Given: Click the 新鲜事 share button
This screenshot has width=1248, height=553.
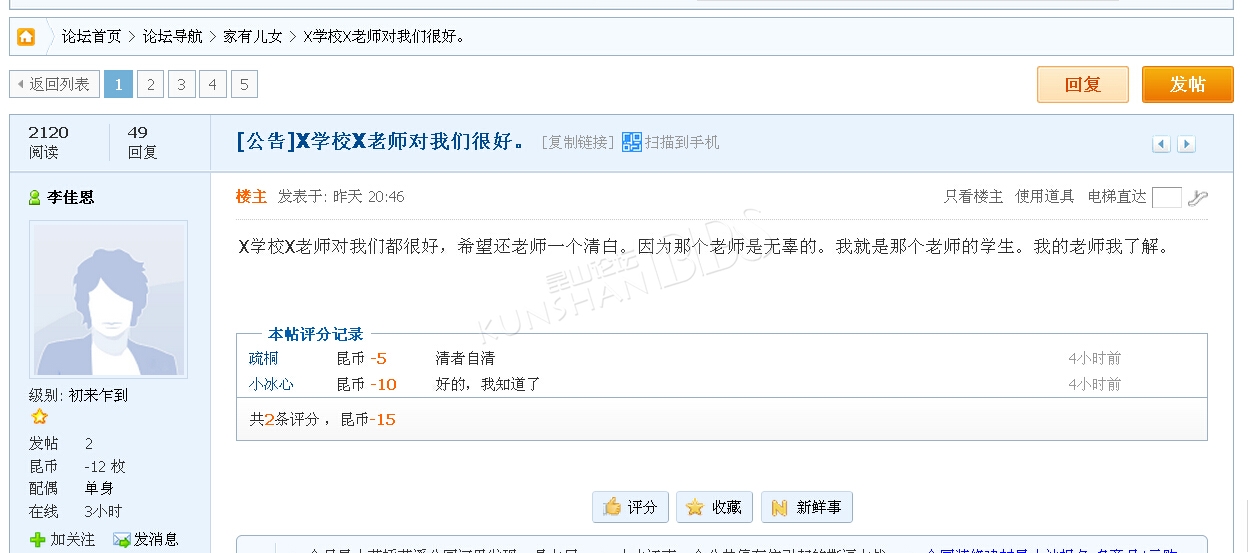Looking at the screenshot, I should point(806,507).
